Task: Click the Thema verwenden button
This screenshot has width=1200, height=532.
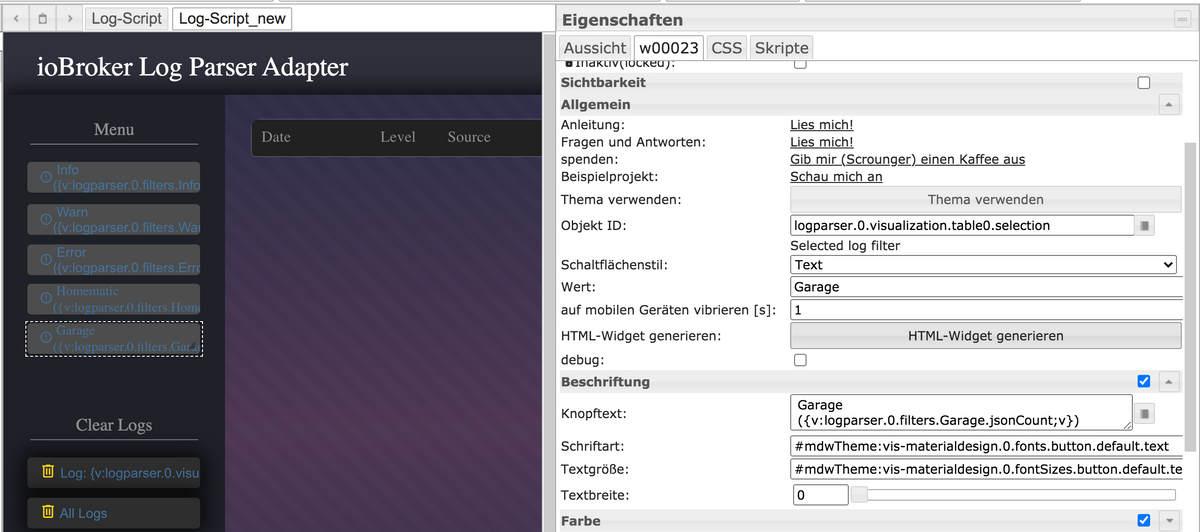Action: coord(985,199)
